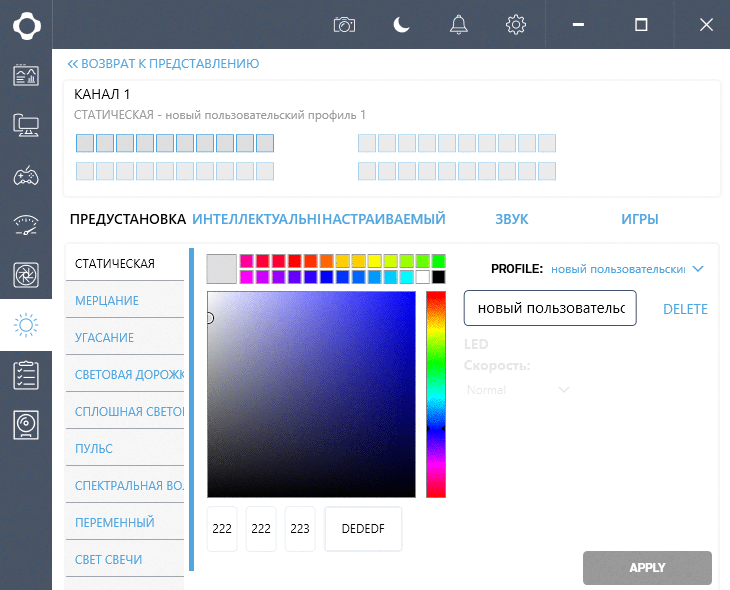Select ПУЛЬС lighting mode
Viewport: 730px width, 590px height.
click(x=125, y=448)
